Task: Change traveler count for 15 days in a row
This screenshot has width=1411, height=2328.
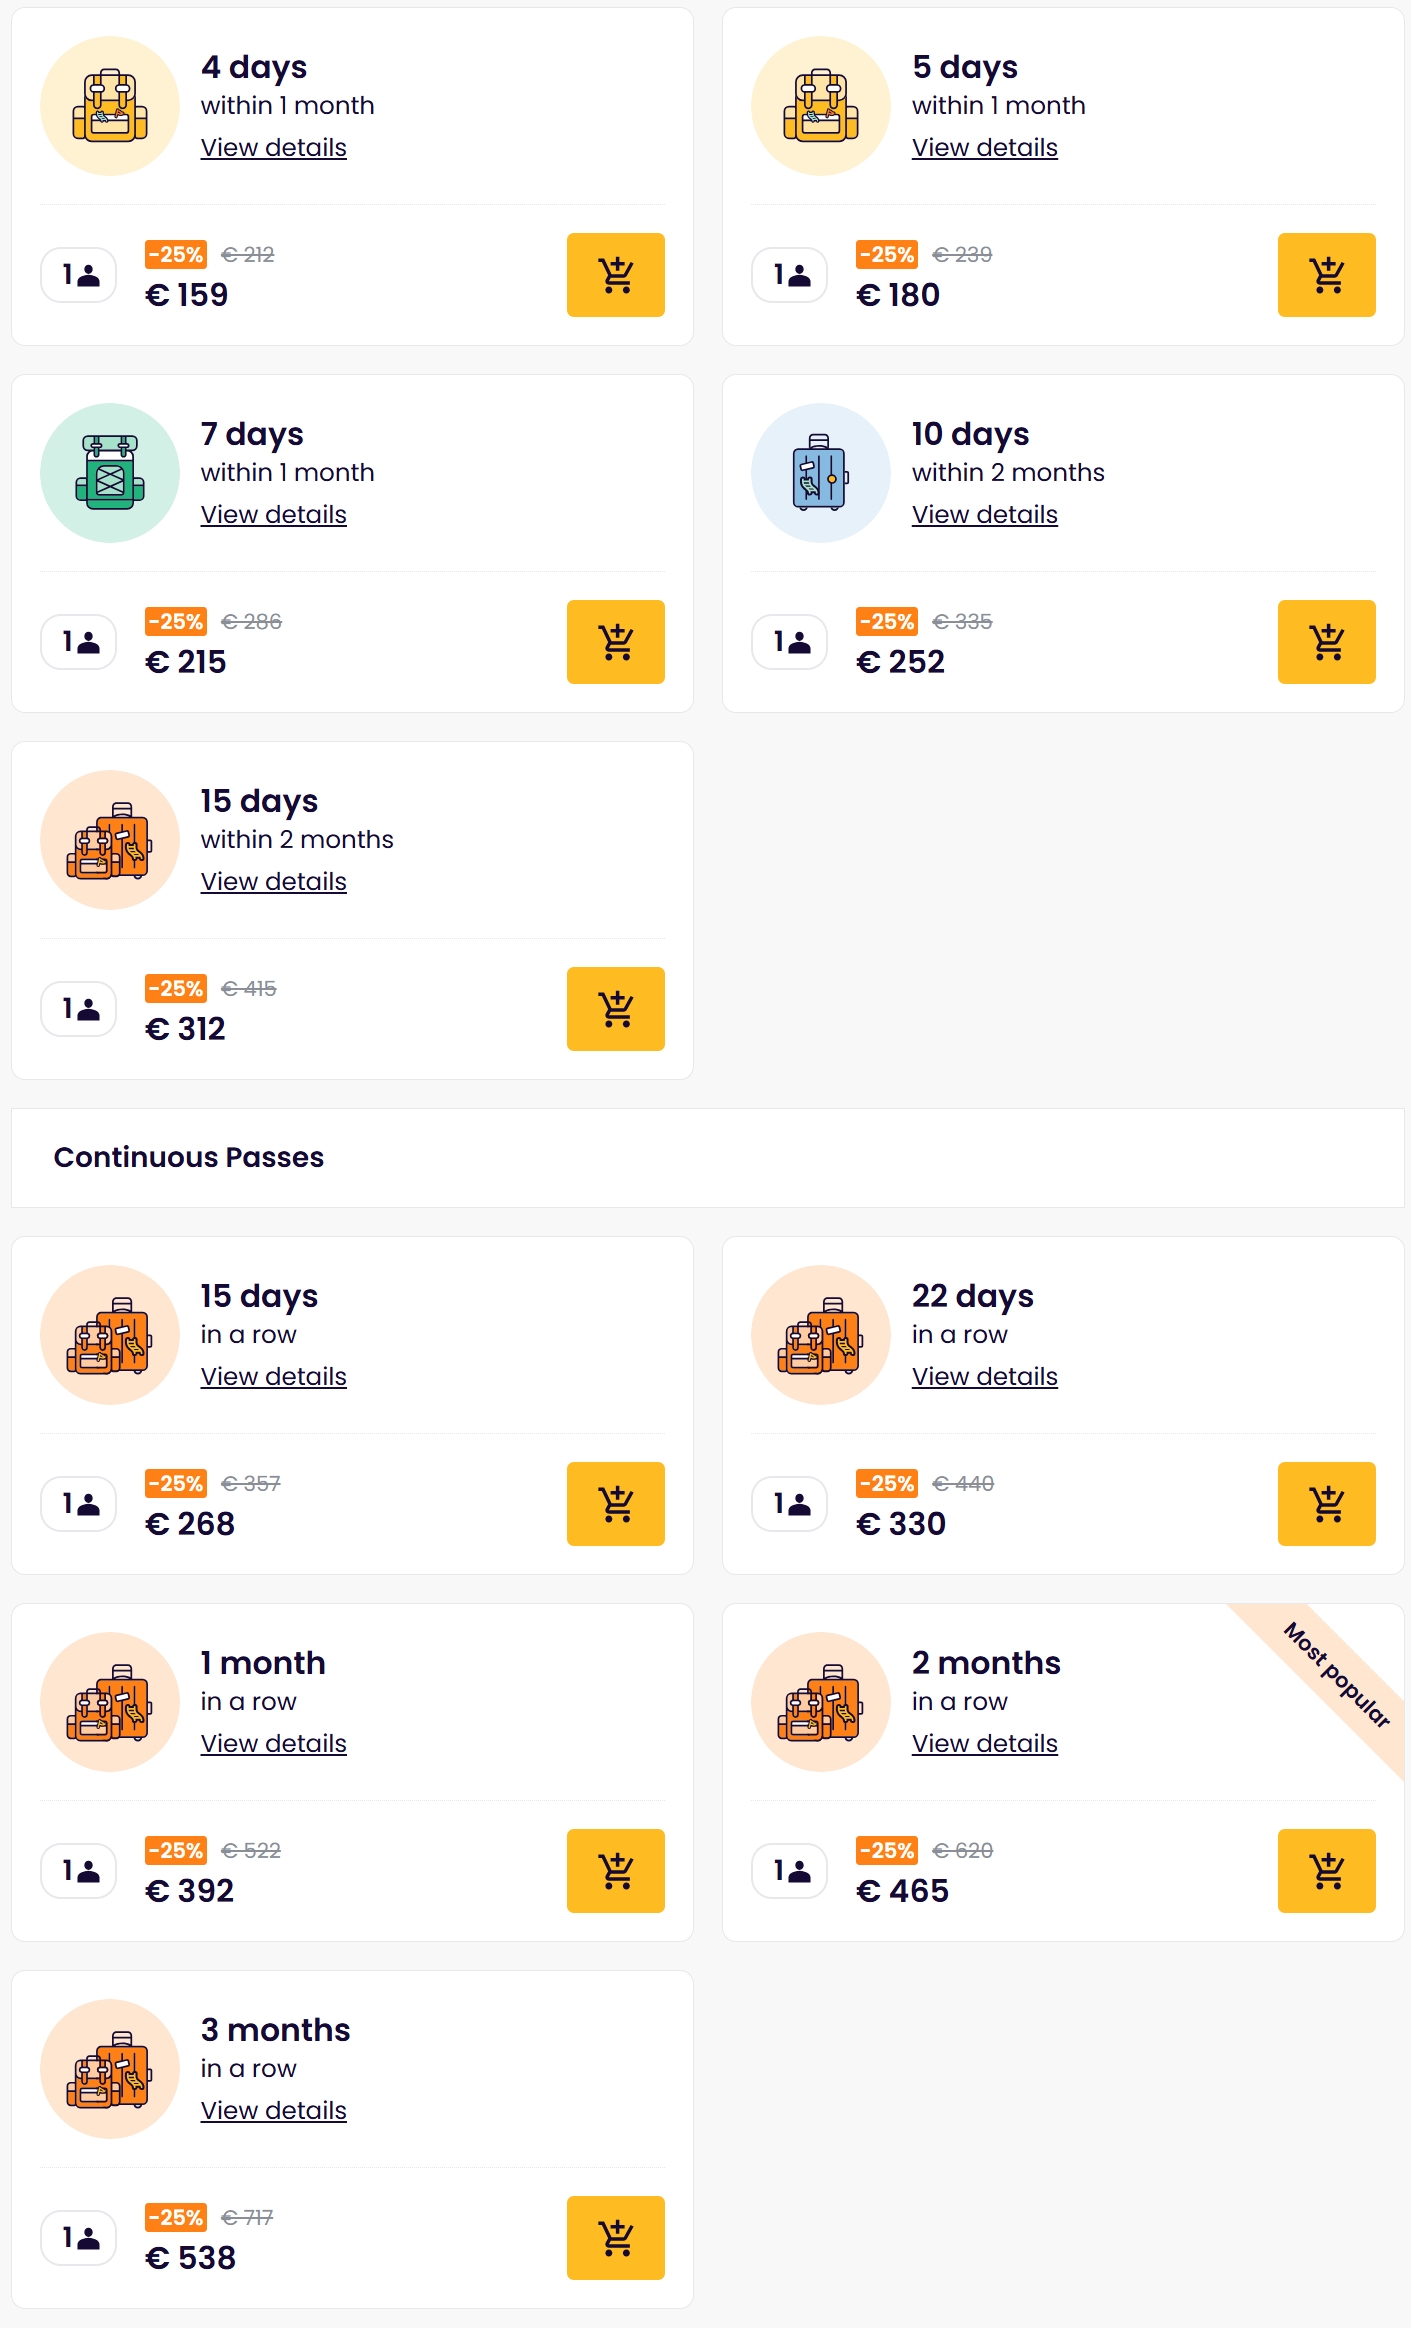Action: 79,1504
